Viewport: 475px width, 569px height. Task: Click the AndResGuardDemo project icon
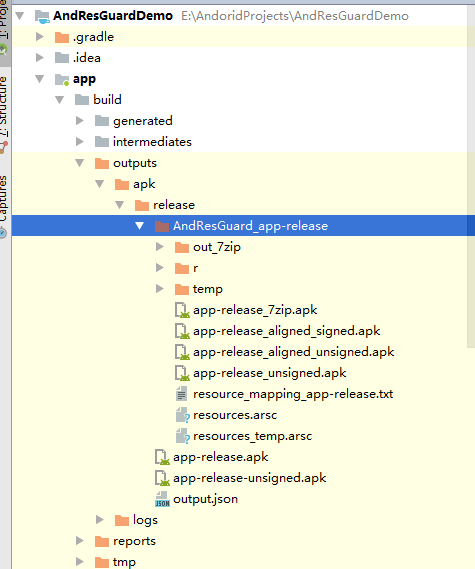click(42, 16)
